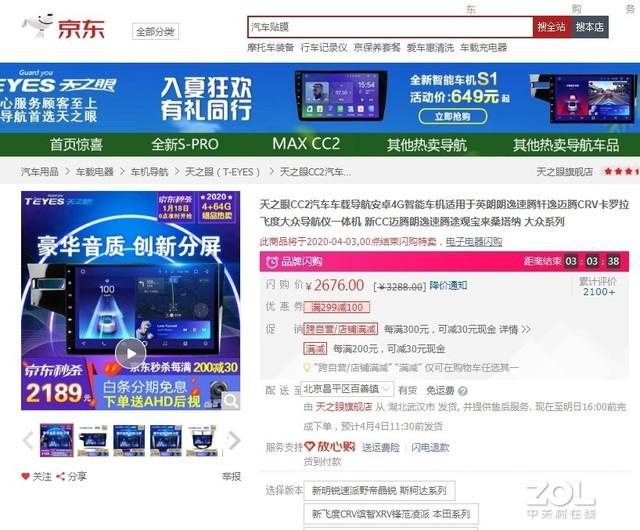Viewport: 640px width, 530px height.
Task: Click the brand flash sale clock icon
Action: (x=272, y=262)
